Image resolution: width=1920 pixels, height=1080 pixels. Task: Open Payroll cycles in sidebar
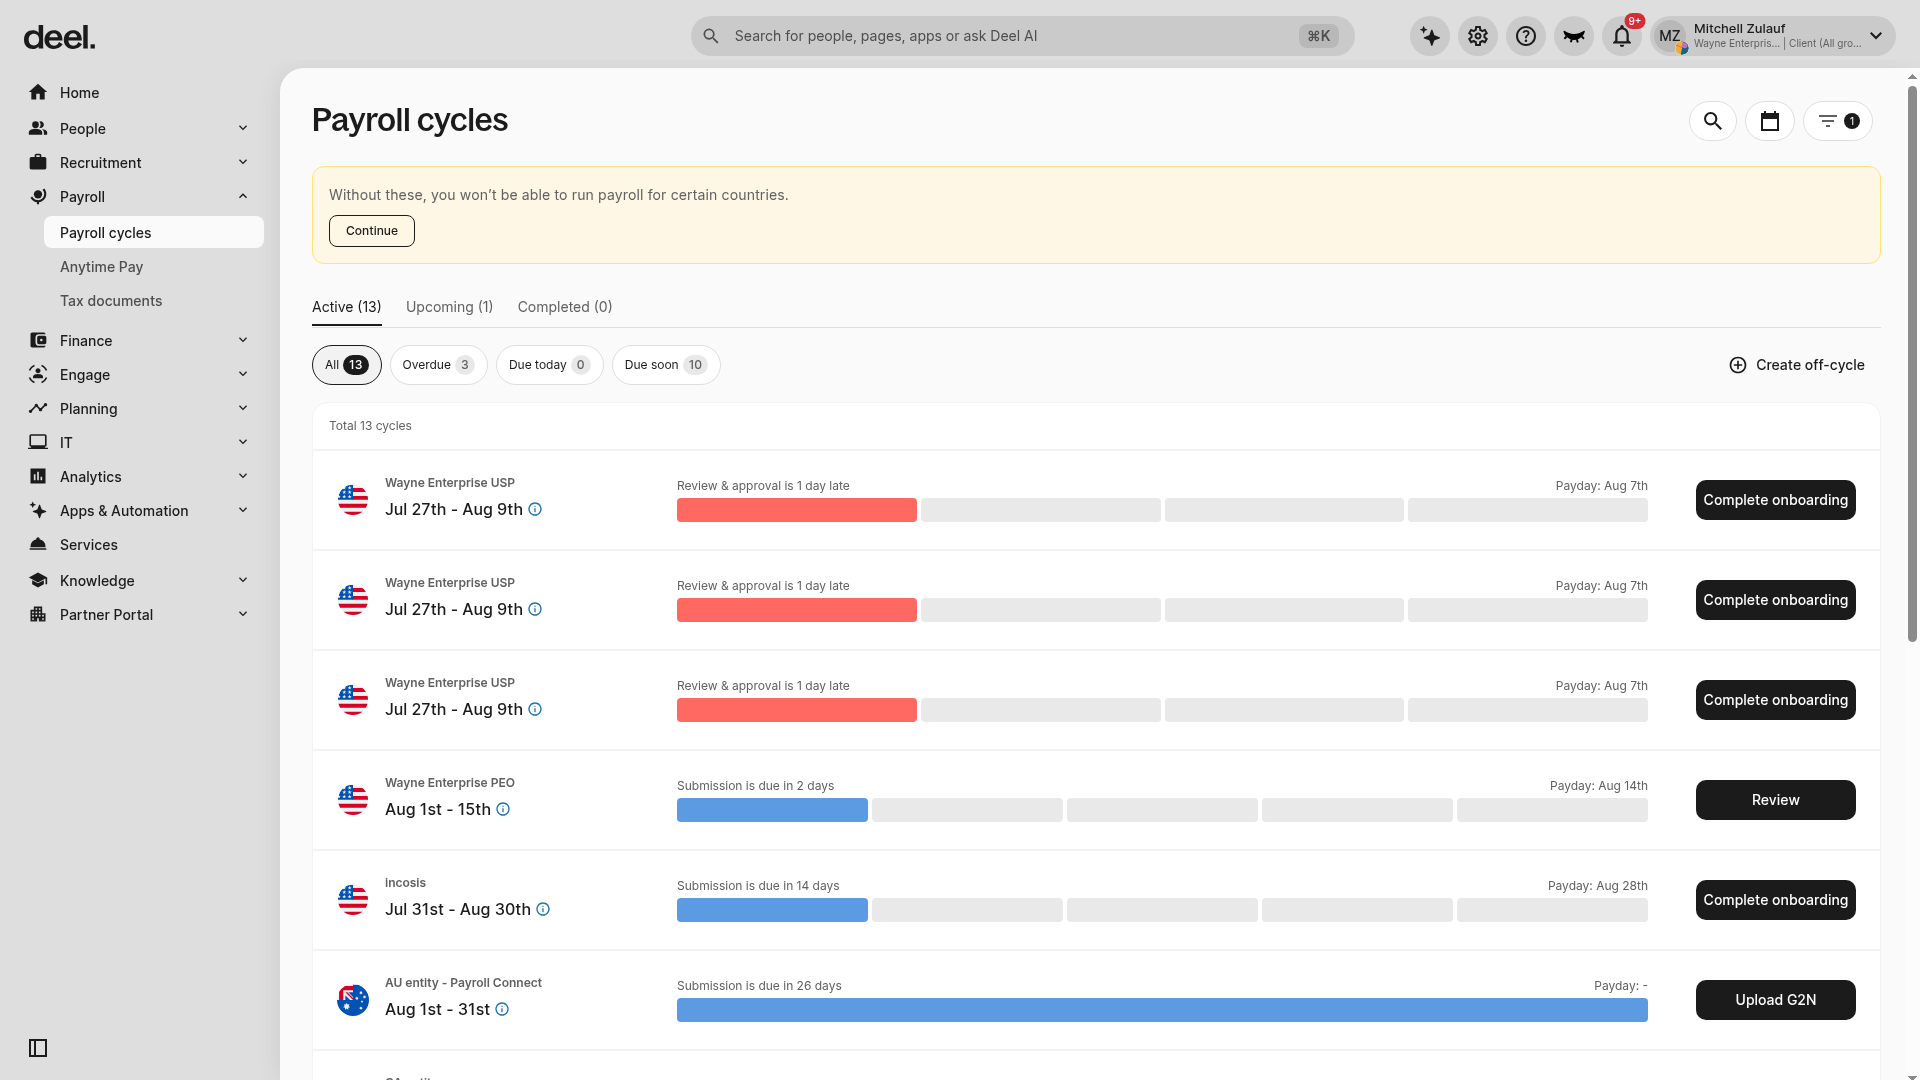click(154, 232)
